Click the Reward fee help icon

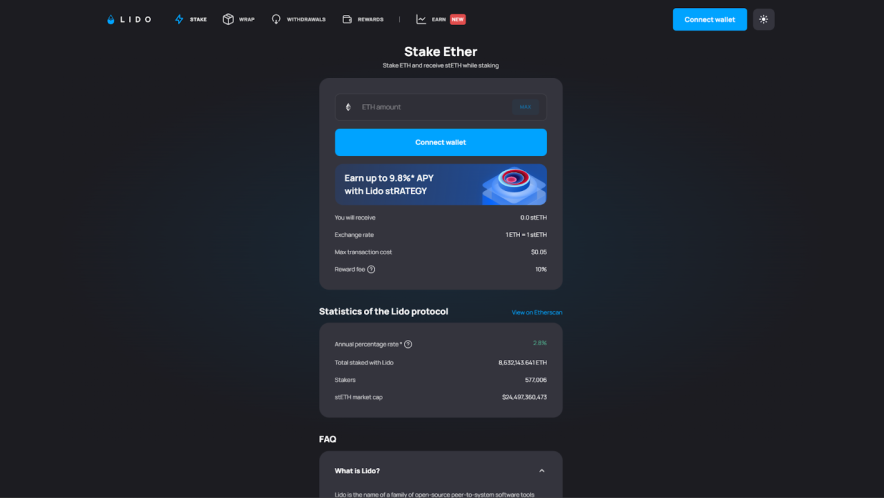tap(371, 269)
